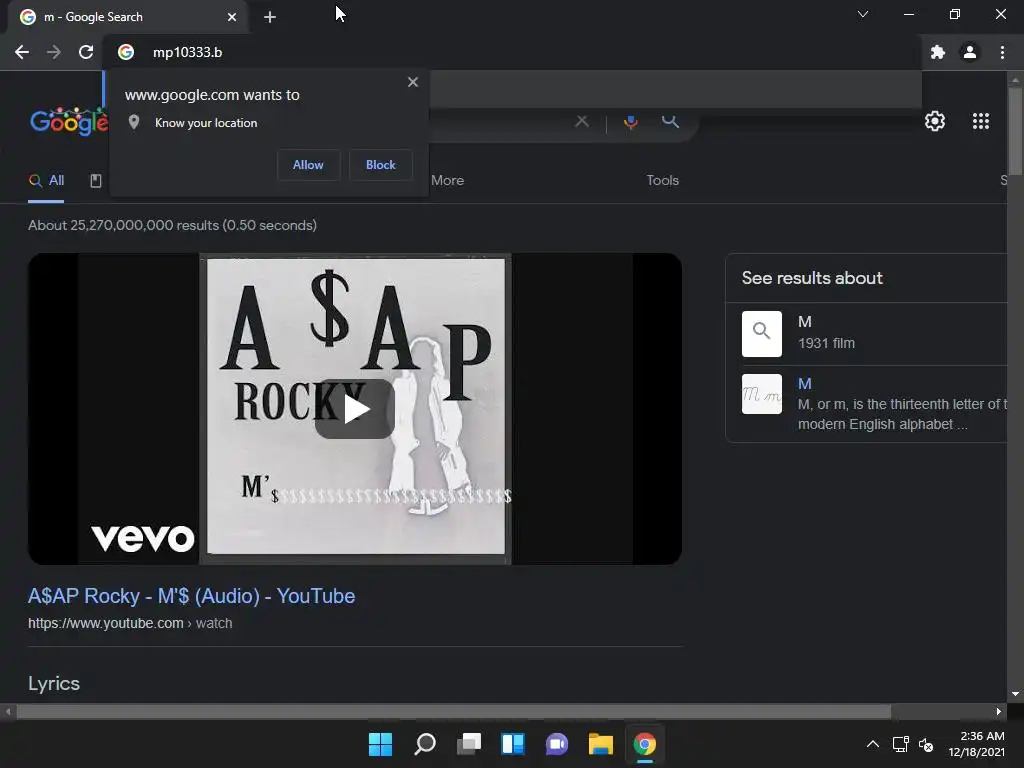Open the Windows Start menu
Image resolution: width=1024 pixels, height=768 pixels.
pyautogui.click(x=380, y=744)
